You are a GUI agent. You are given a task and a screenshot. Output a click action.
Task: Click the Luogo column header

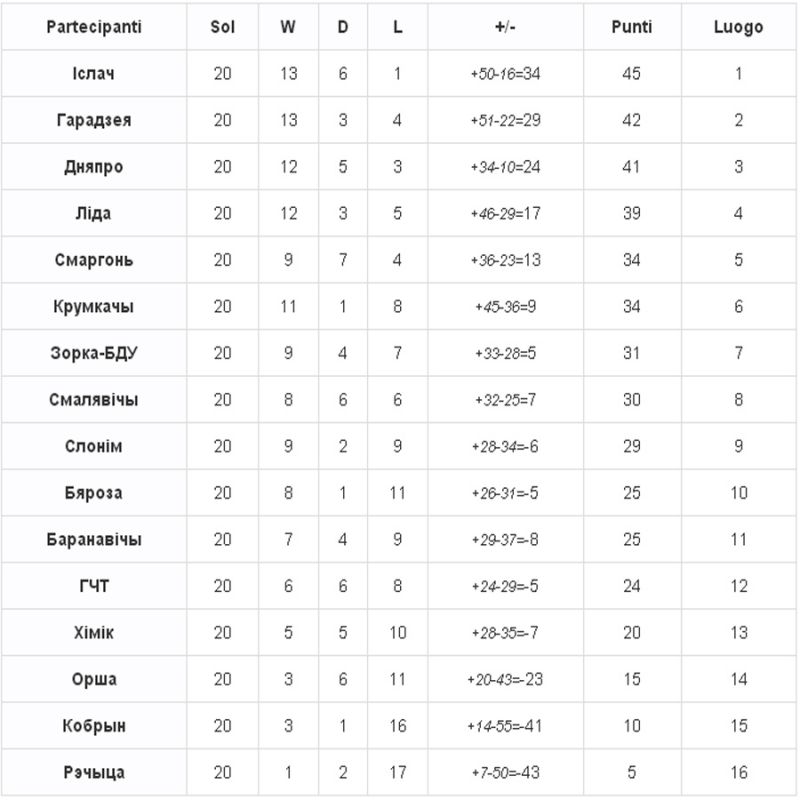[739, 27]
